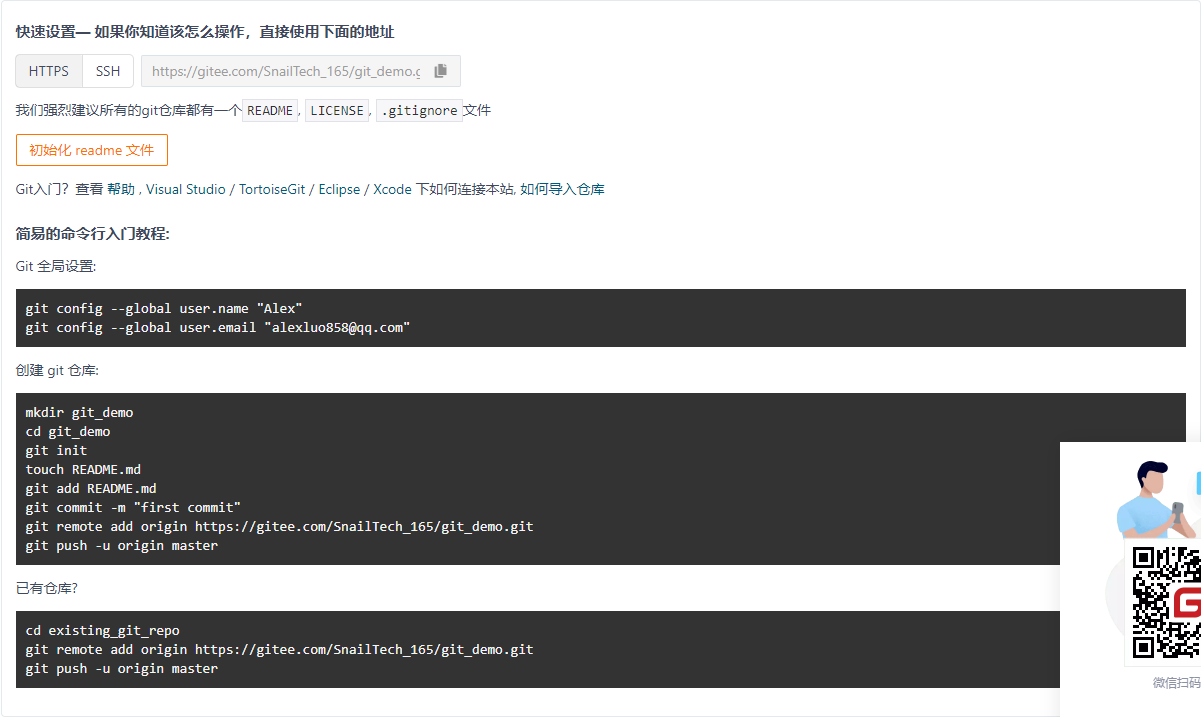Open the 帮助 help link

pos(121,189)
